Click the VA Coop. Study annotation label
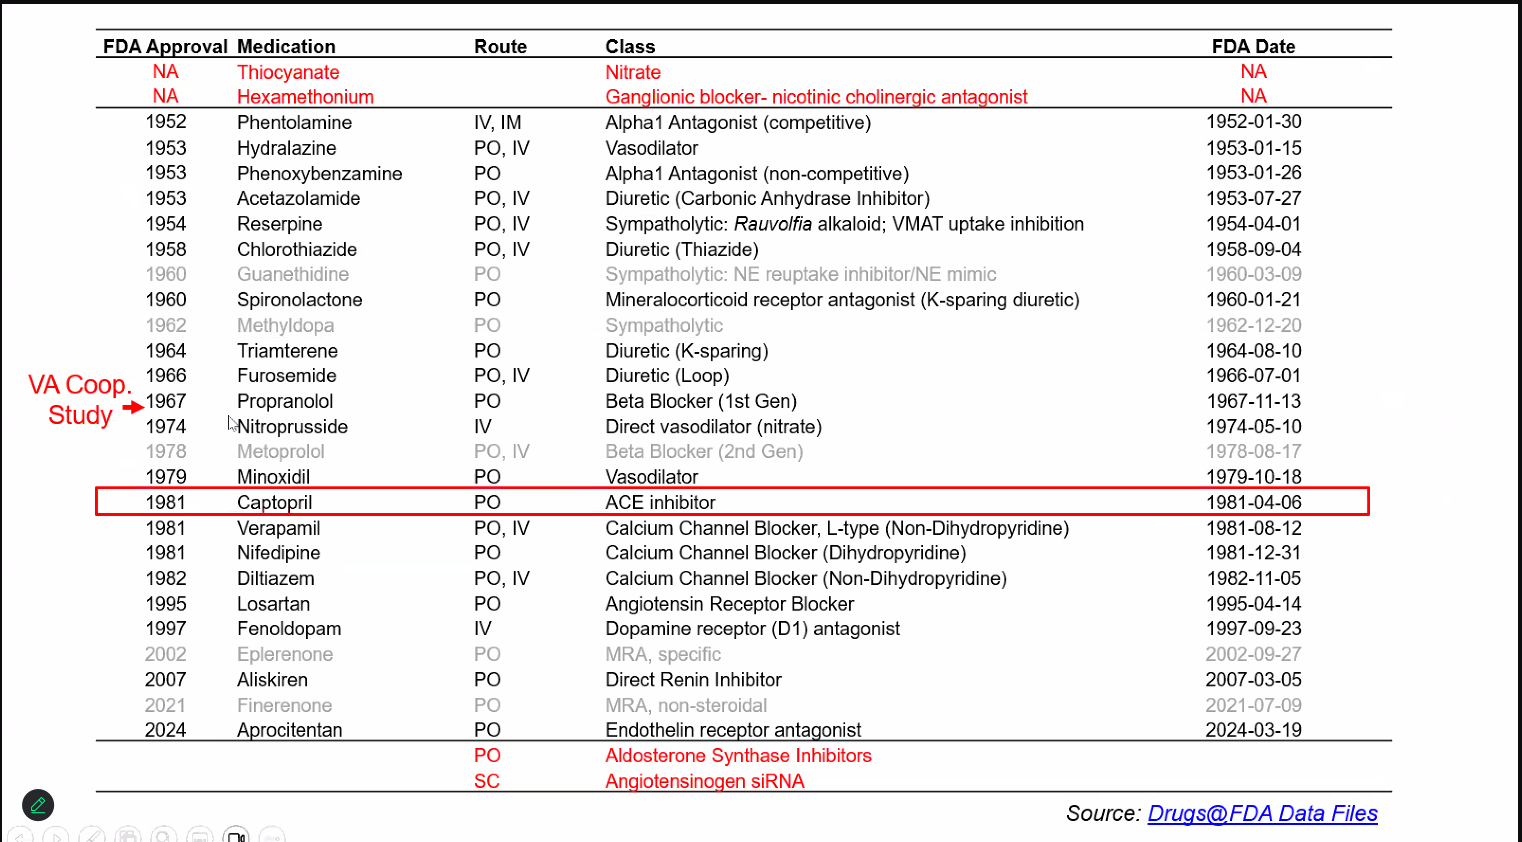Viewport: 1522px width, 842px height. 80,399
